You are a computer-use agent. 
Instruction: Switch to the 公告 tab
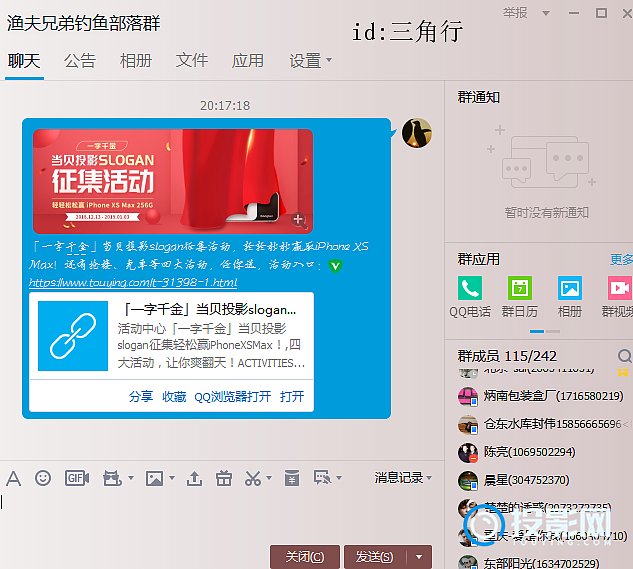tap(80, 61)
